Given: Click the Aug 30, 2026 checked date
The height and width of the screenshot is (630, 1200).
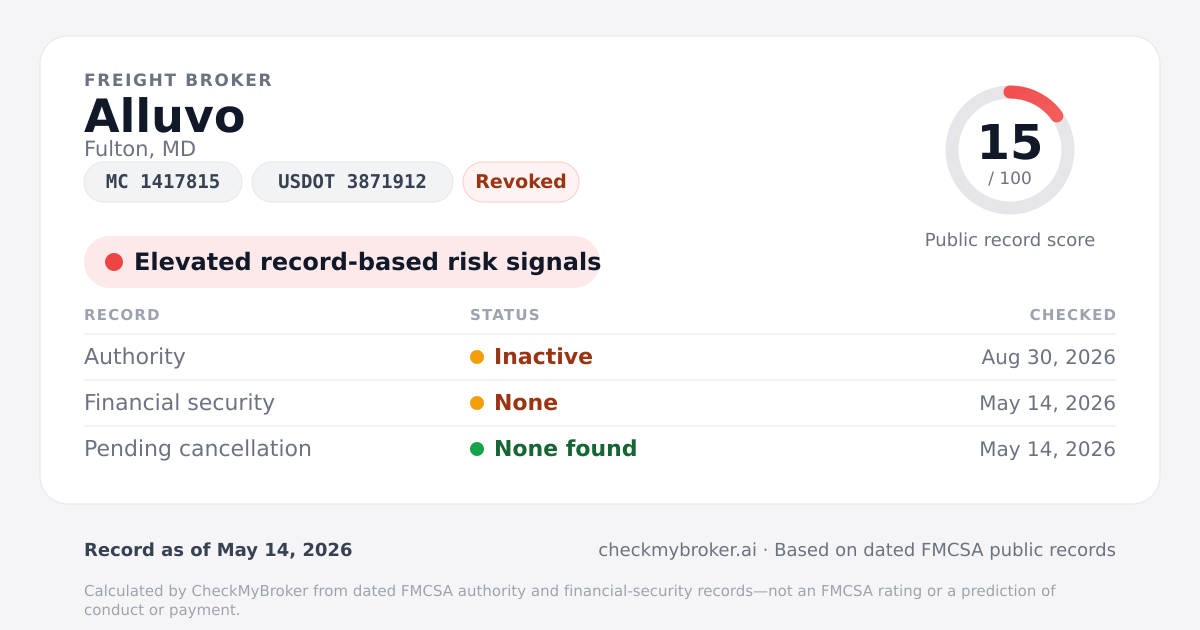Looking at the screenshot, I should (x=1049, y=357).
